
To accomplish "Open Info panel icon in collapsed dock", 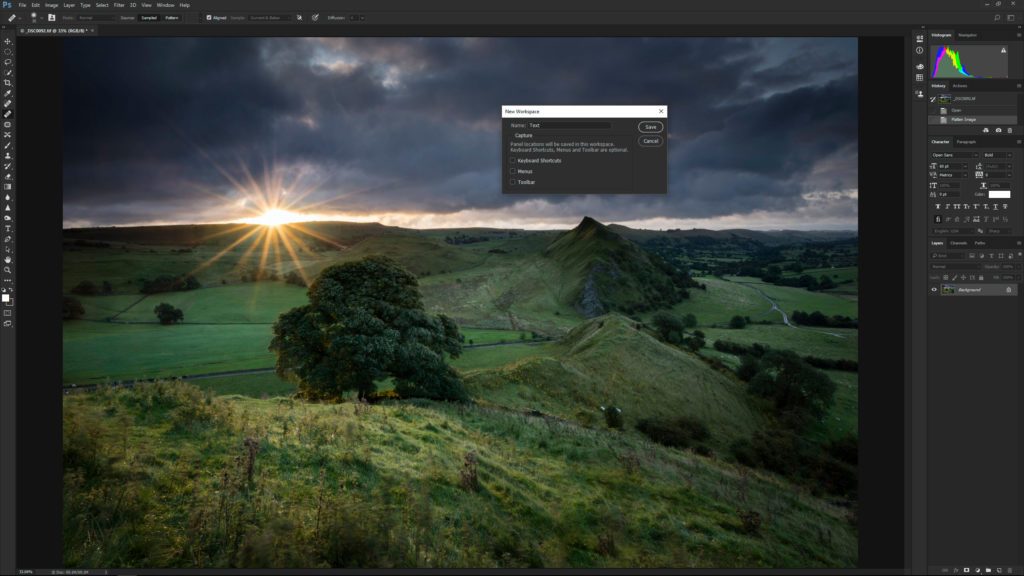I will (920, 51).
